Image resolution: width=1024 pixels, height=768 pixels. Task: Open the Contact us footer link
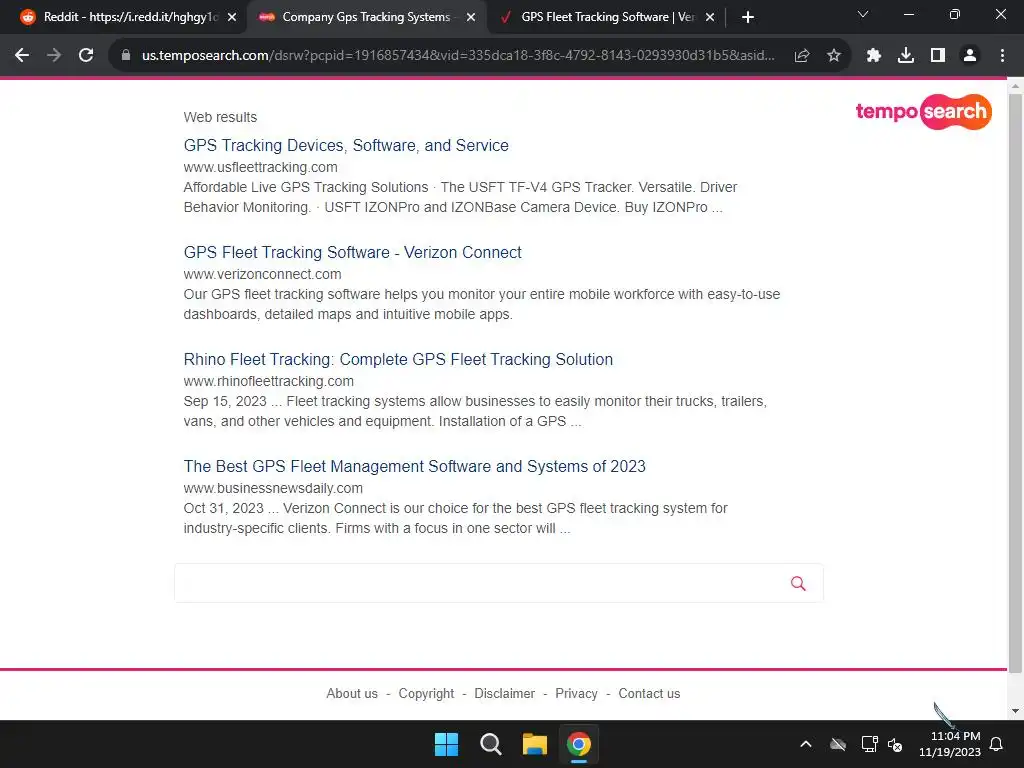point(649,694)
